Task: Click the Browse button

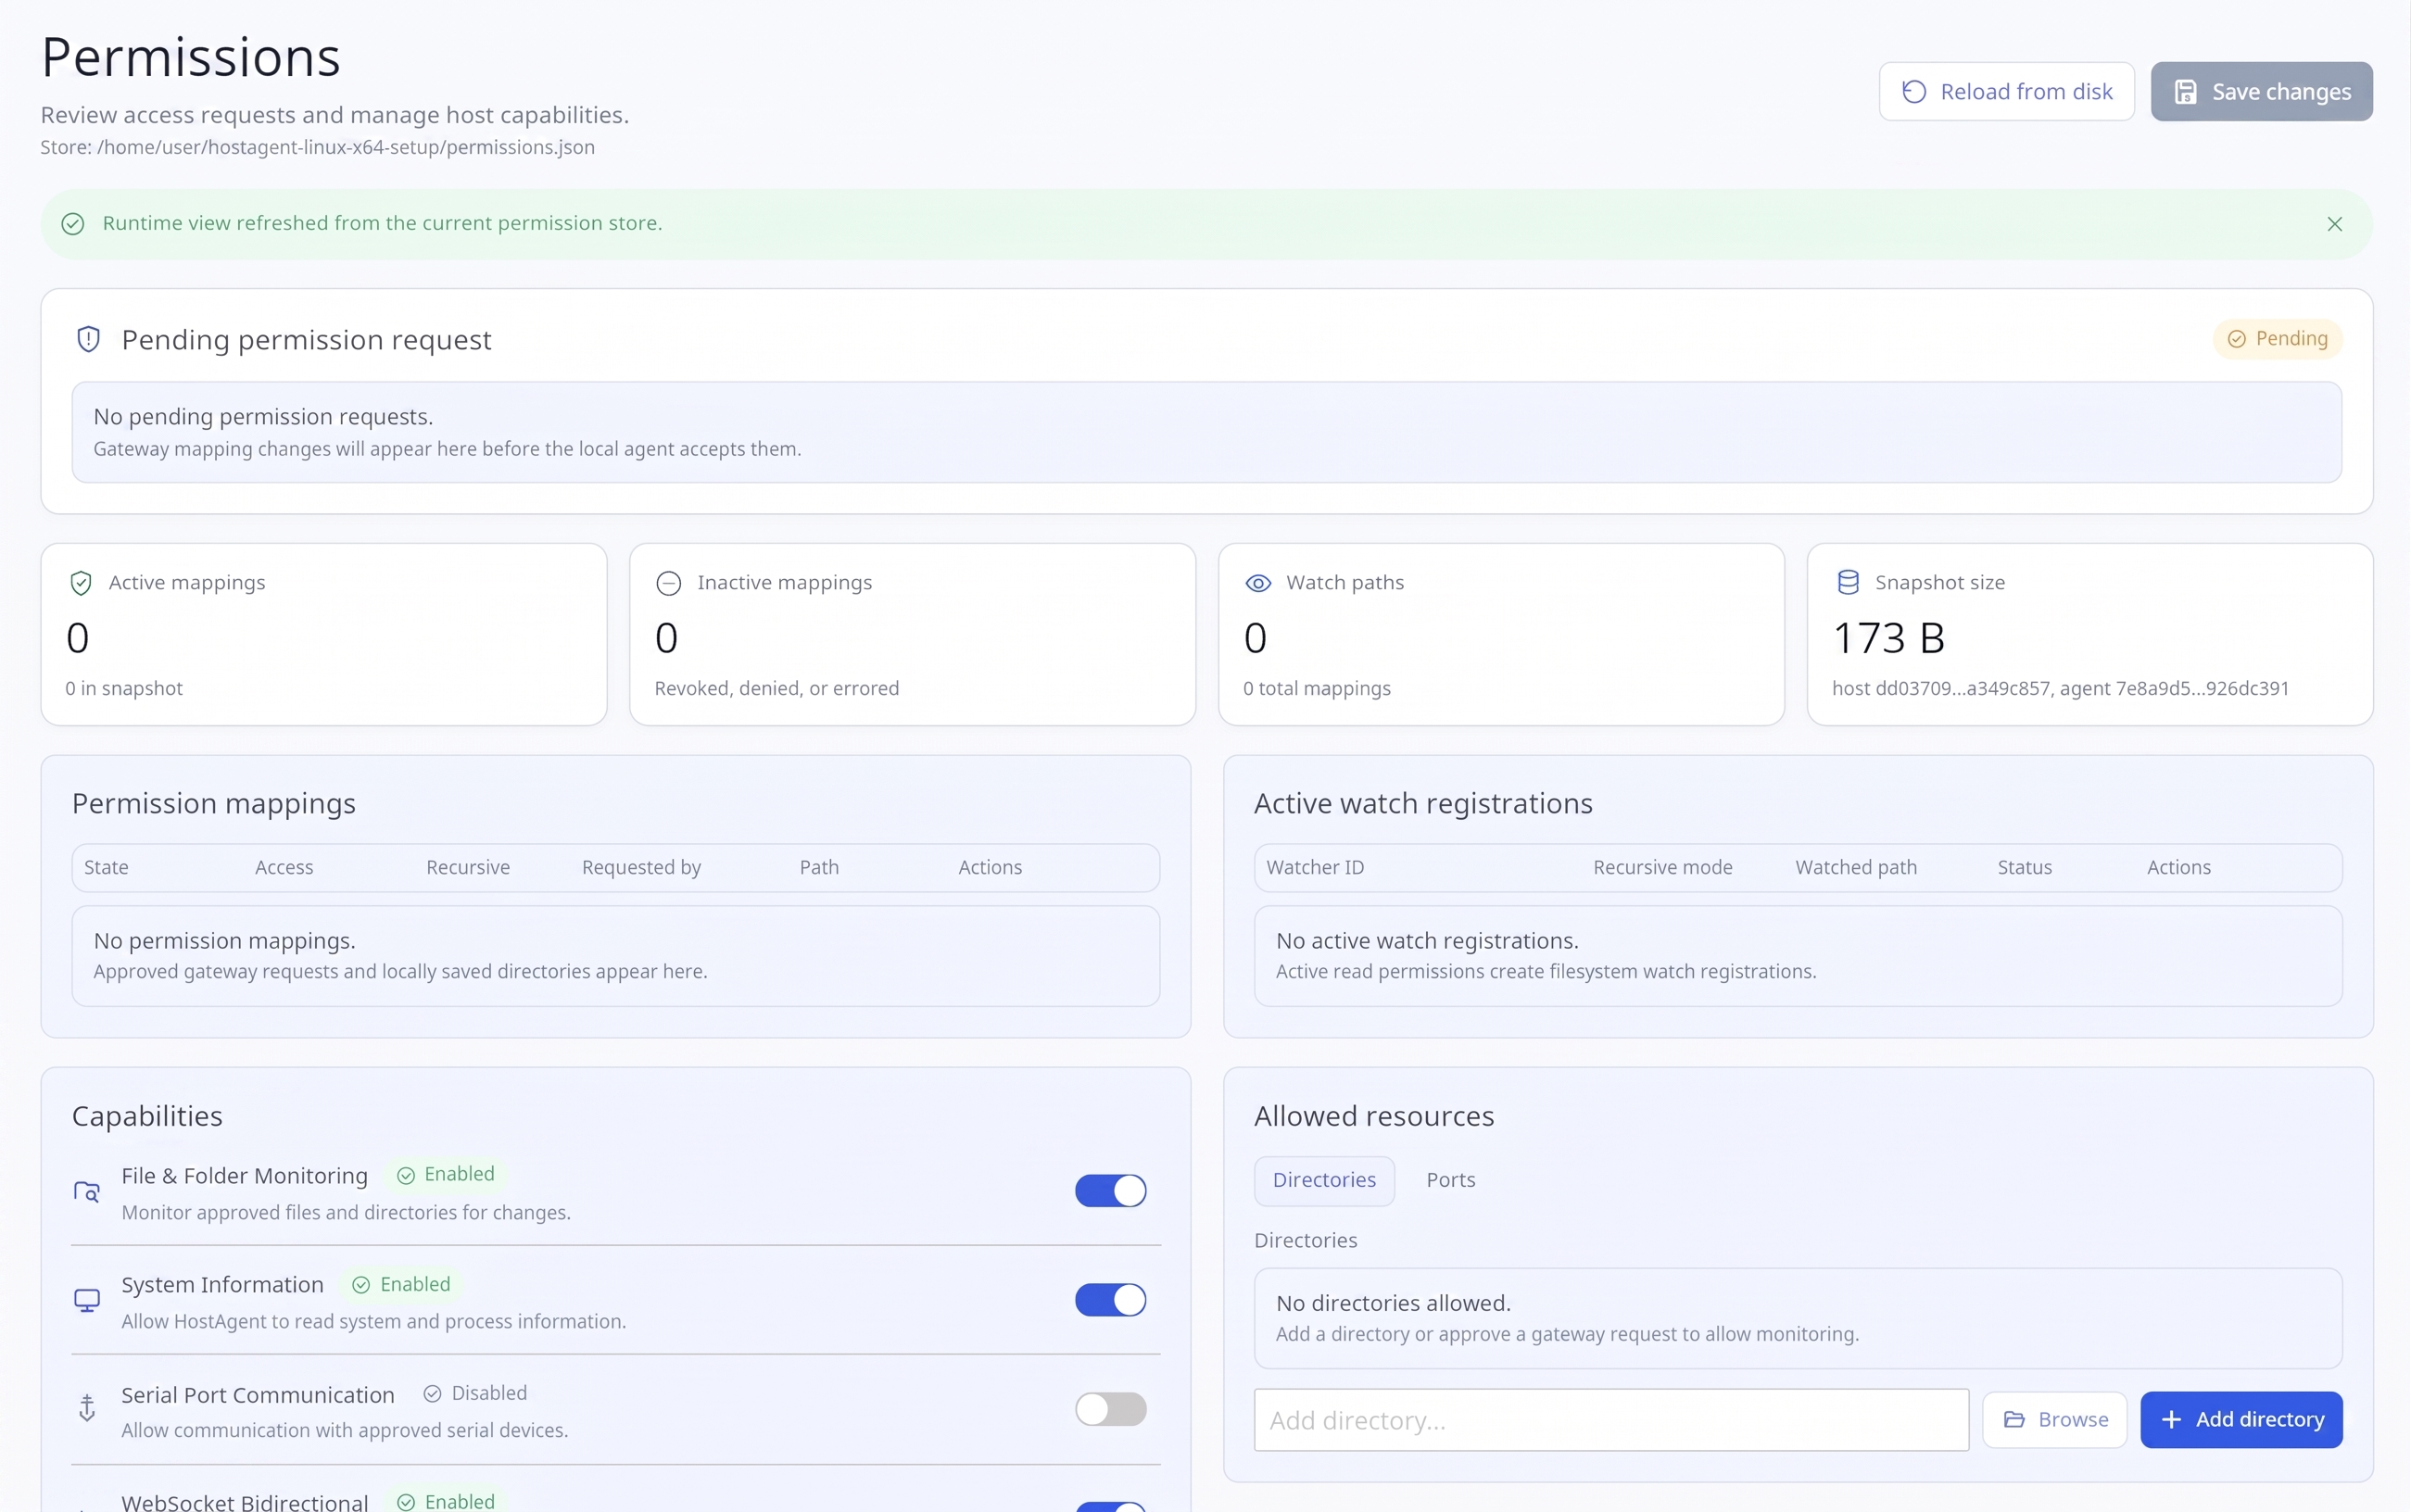Action: coord(2055,1420)
